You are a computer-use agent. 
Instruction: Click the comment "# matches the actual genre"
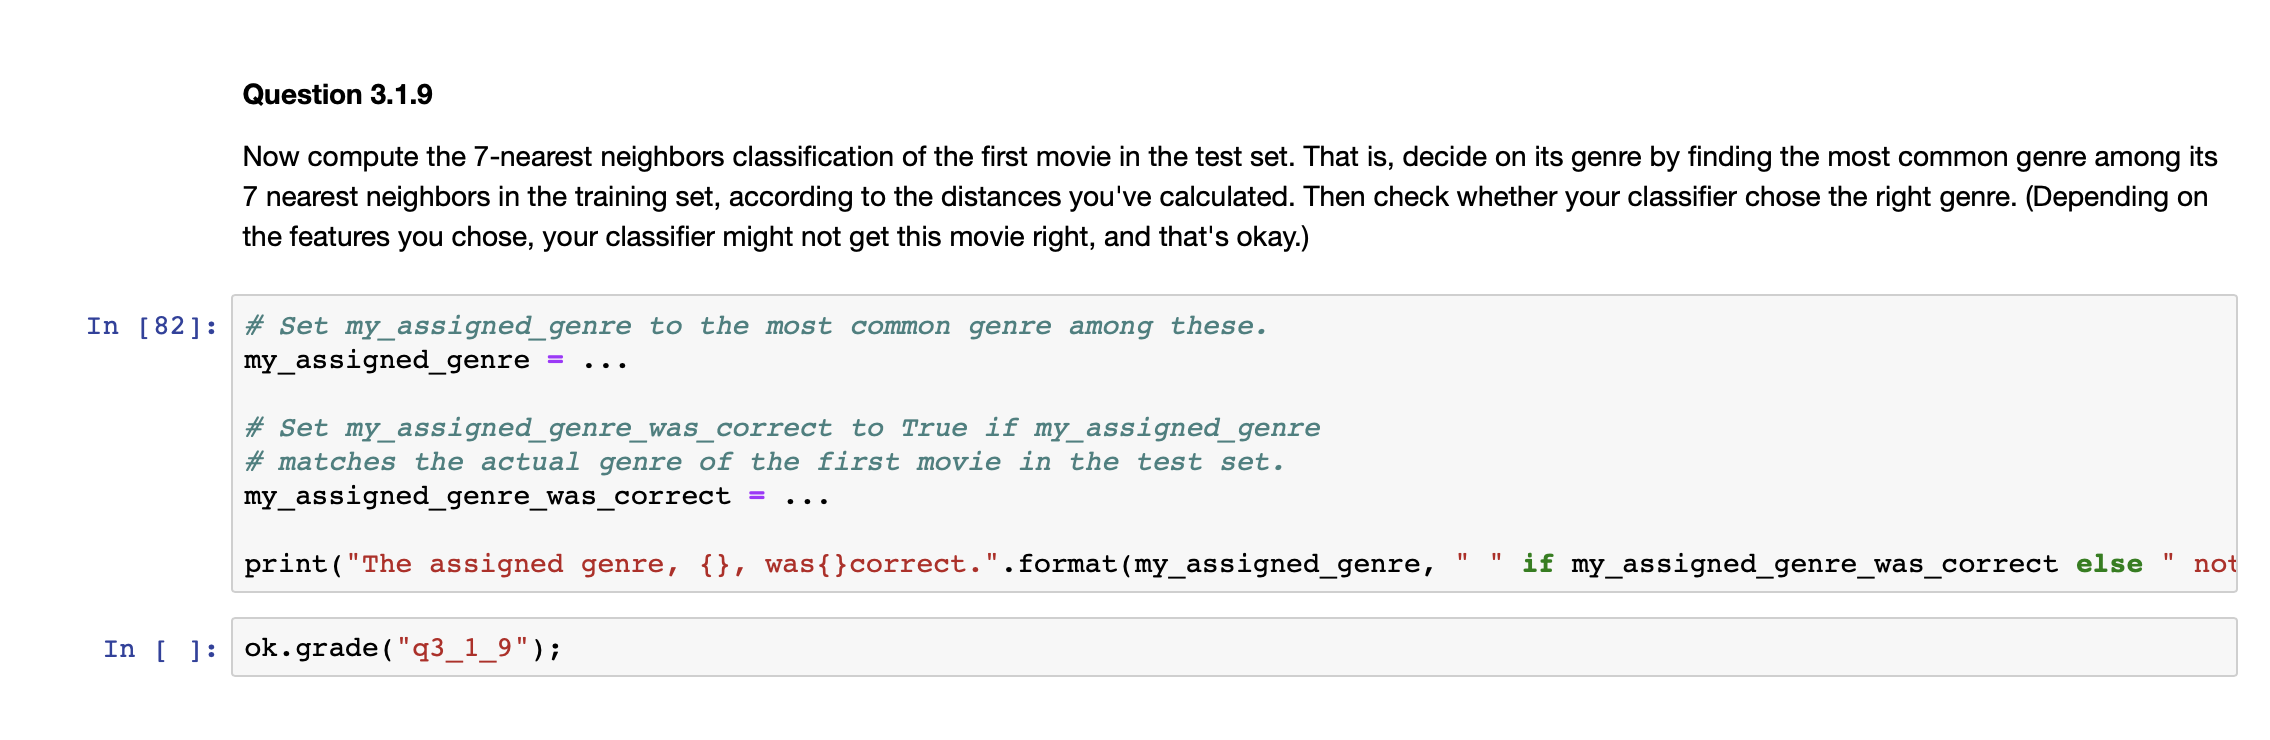point(764,463)
